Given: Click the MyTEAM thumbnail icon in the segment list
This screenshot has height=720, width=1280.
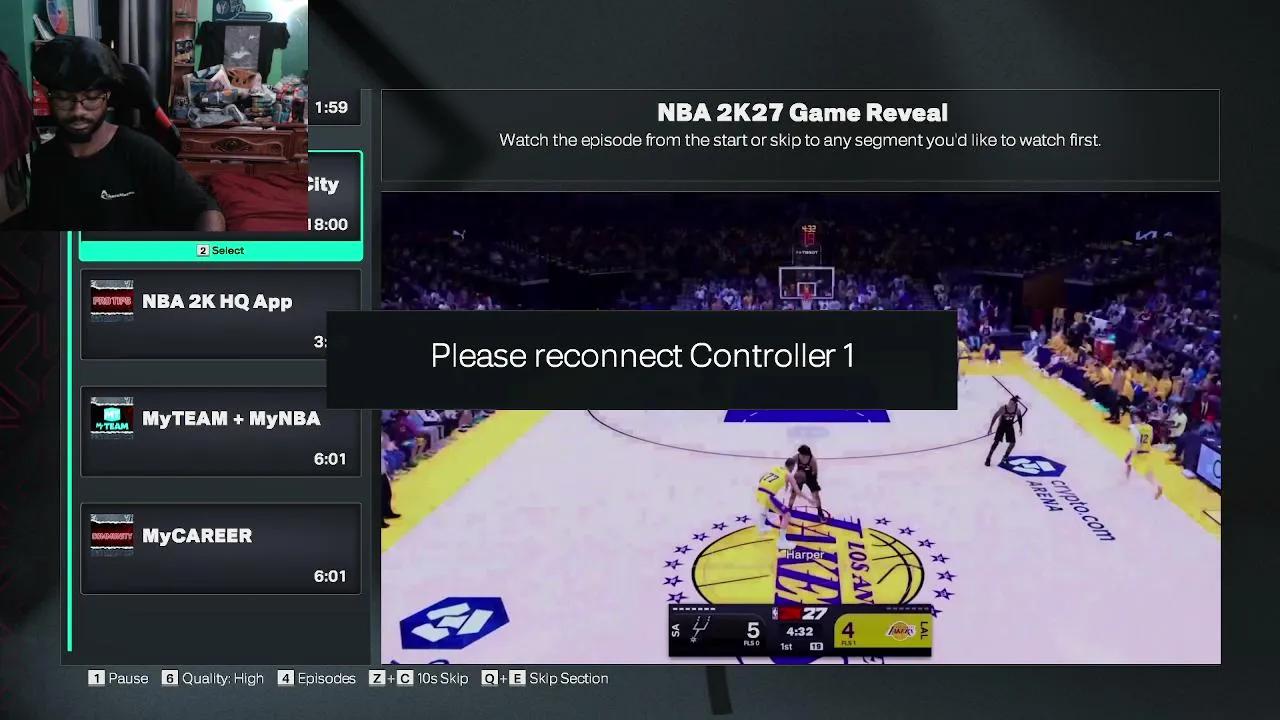Looking at the screenshot, I should coord(112,417).
